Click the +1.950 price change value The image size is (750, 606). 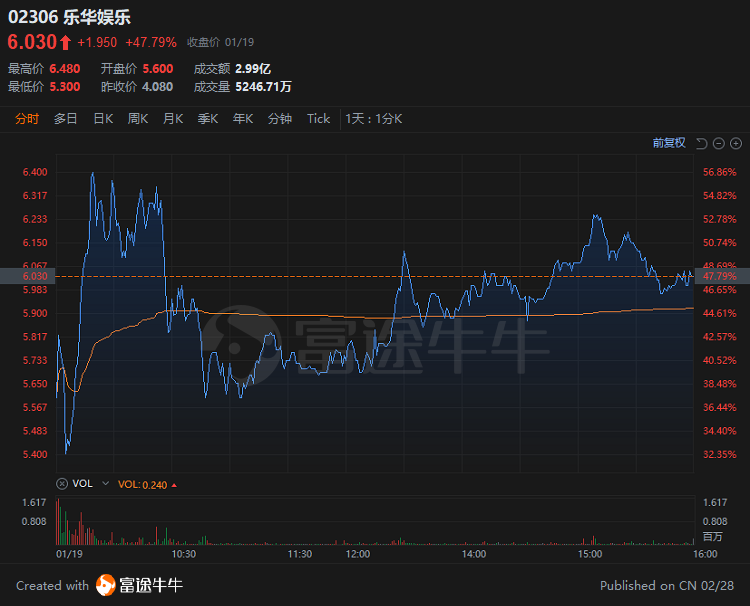point(97,43)
